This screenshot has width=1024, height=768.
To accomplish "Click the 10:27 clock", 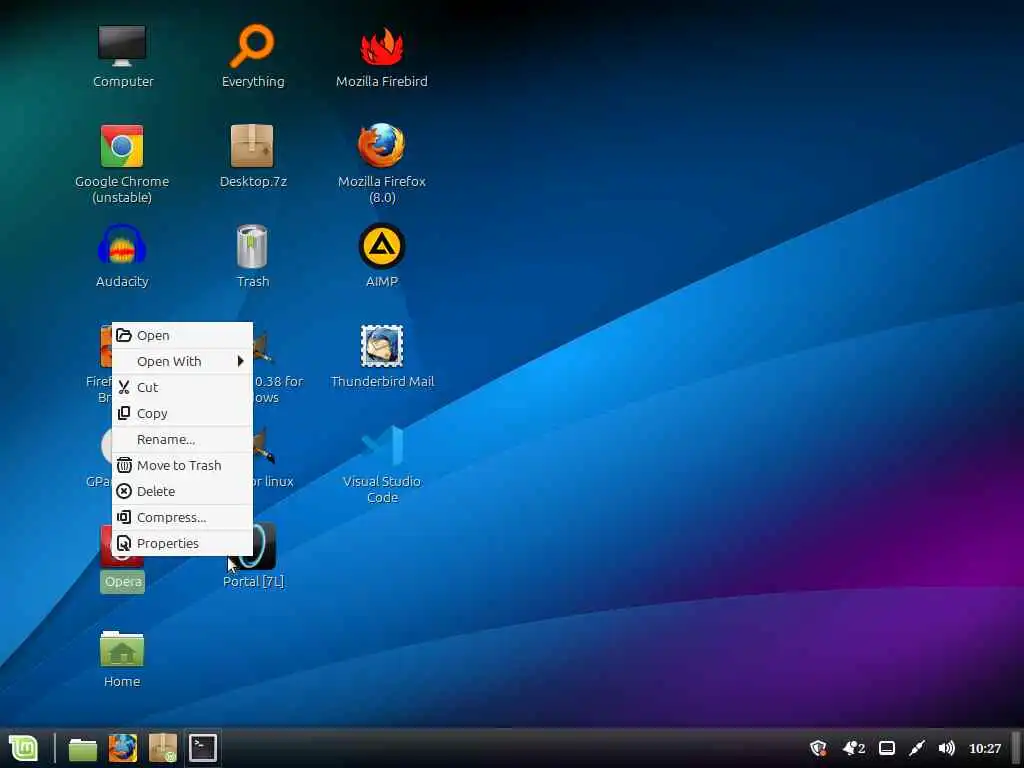I will click(x=985, y=748).
